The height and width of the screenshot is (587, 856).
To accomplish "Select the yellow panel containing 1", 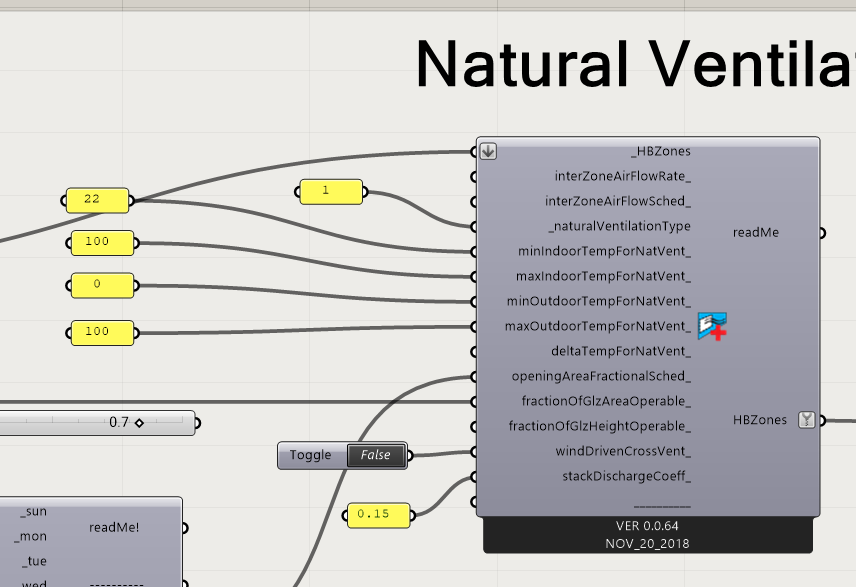I will [331, 192].
